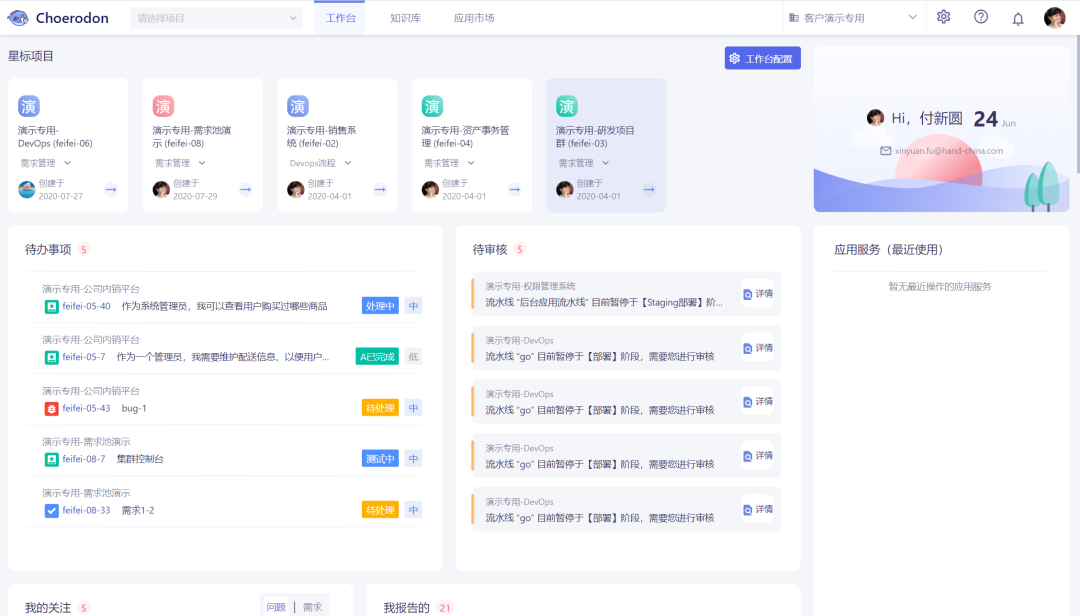Switch to the 知识库 tab
Image resolution: width=1080 pixels, height=616 pixels.
[x=405, y=18]
